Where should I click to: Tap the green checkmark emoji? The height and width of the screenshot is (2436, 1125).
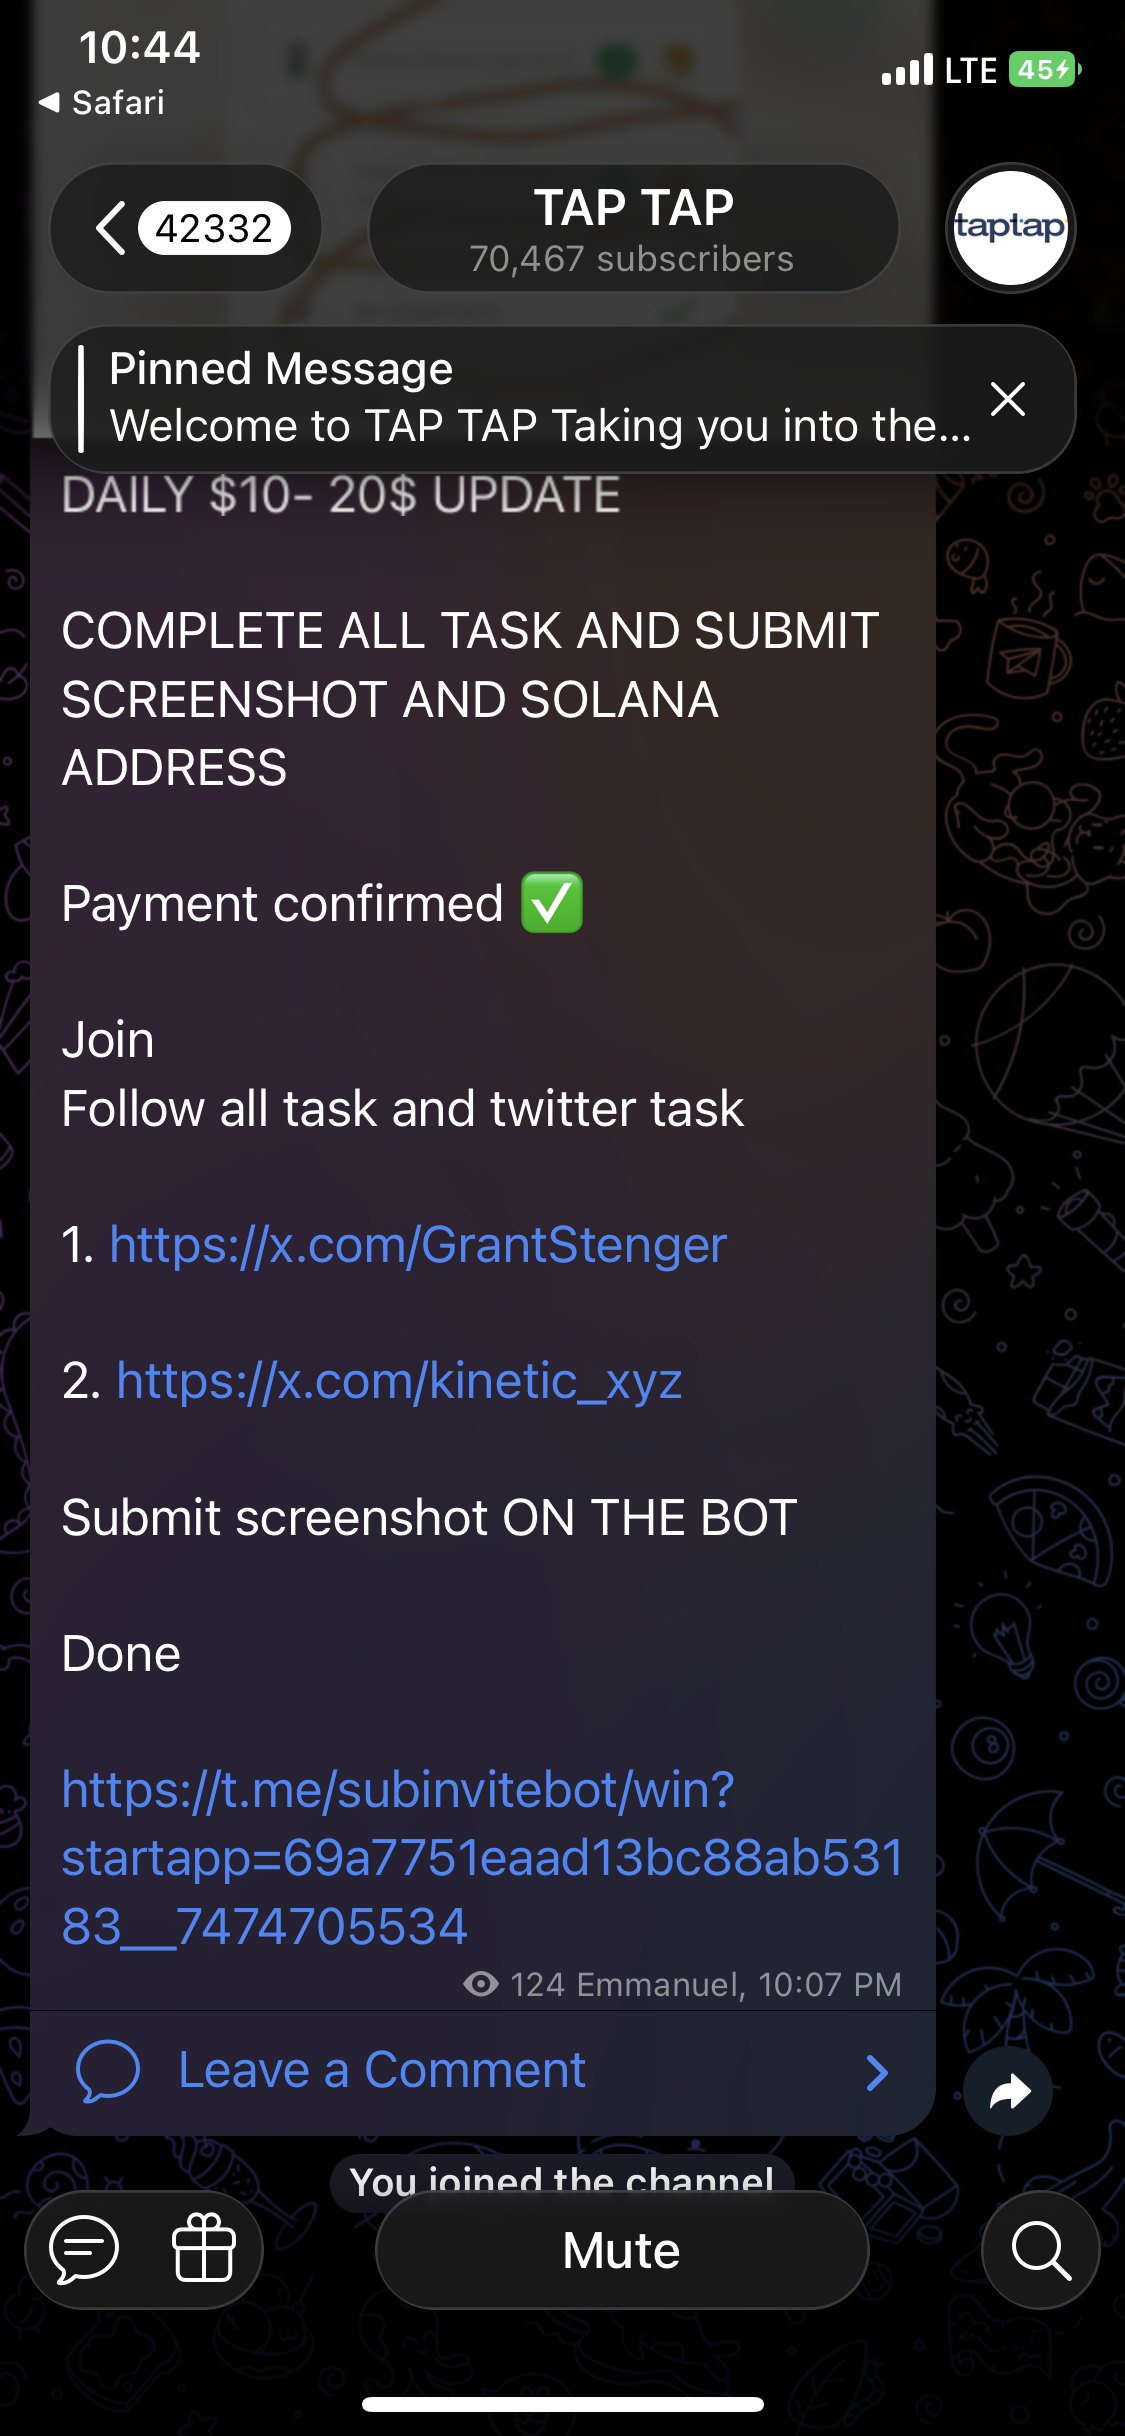(552, 903)
